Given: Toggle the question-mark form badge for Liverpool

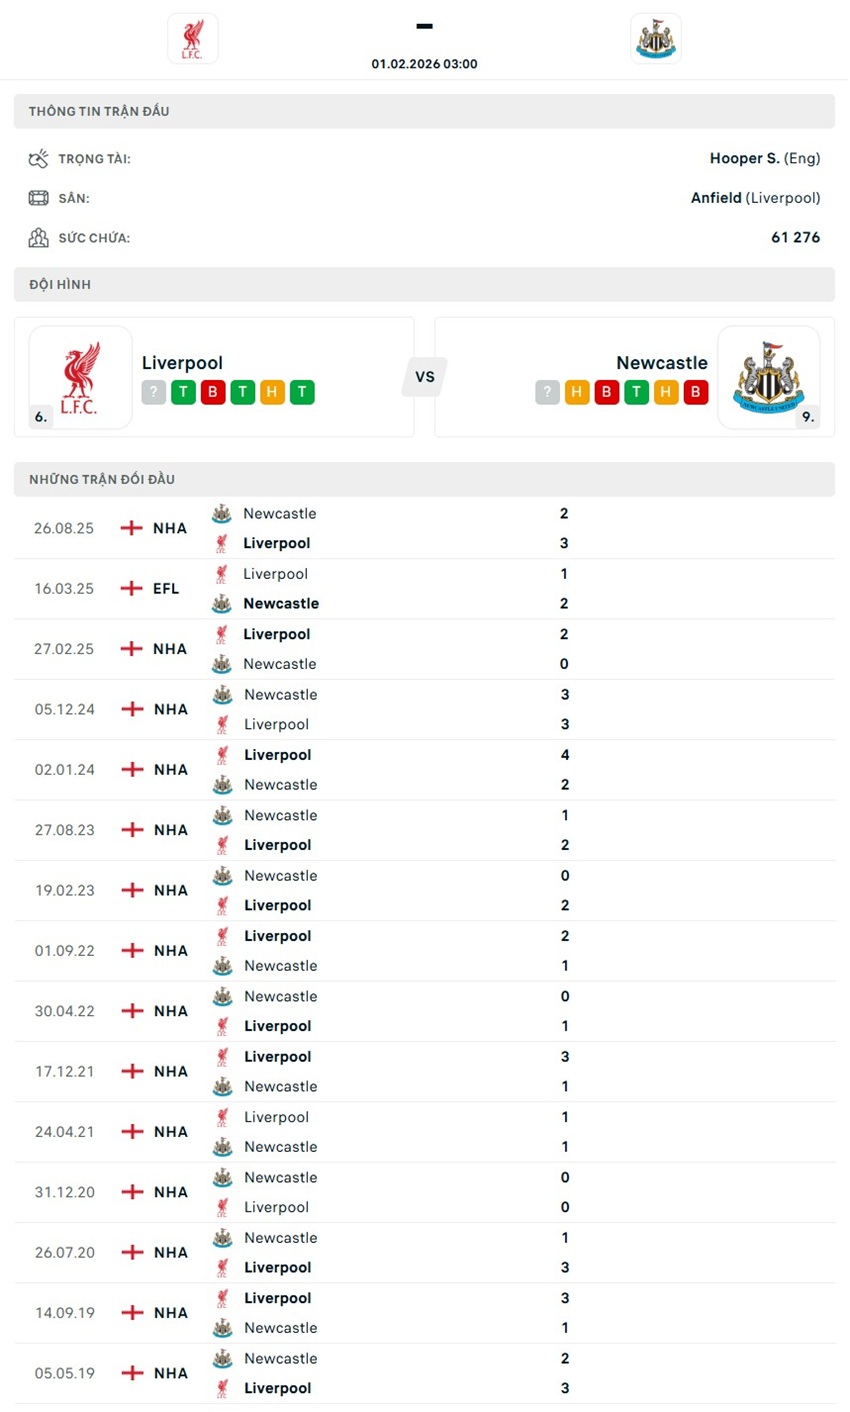Looking at the screenshot, I should (153, 392).
